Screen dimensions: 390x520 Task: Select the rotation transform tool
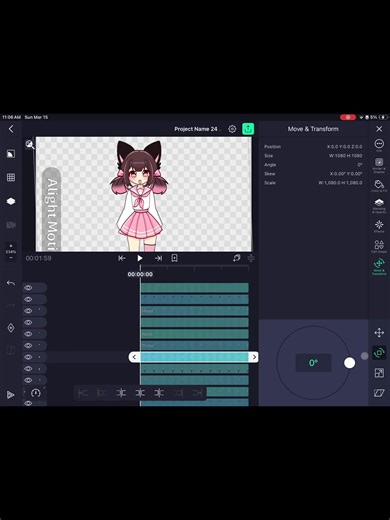pos(379,353)
